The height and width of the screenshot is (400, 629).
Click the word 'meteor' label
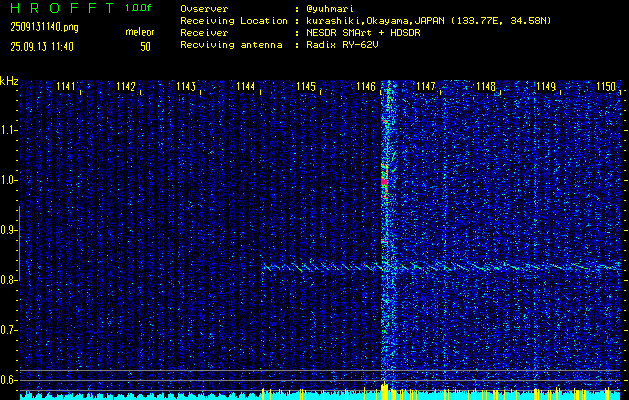point(140,32)
